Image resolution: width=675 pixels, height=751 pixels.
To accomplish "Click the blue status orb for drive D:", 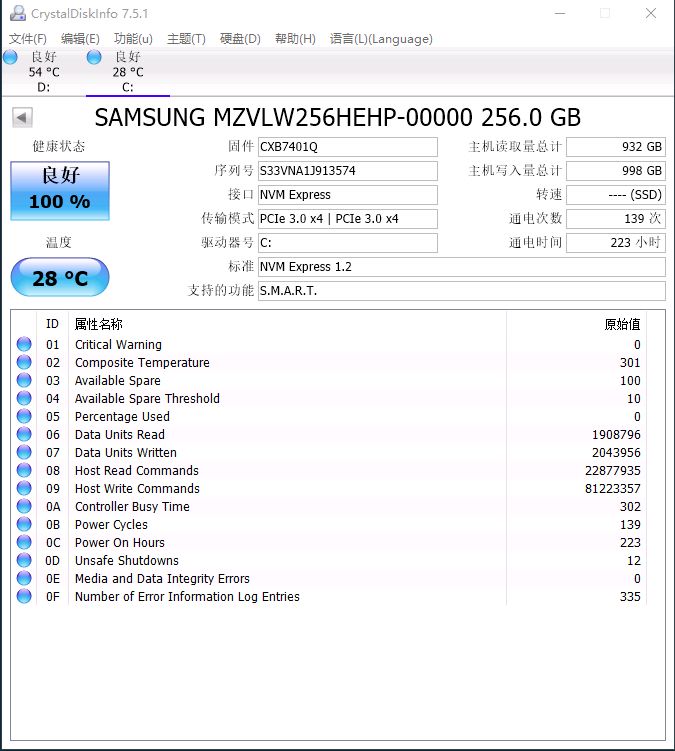I will [x=11, y=57].
